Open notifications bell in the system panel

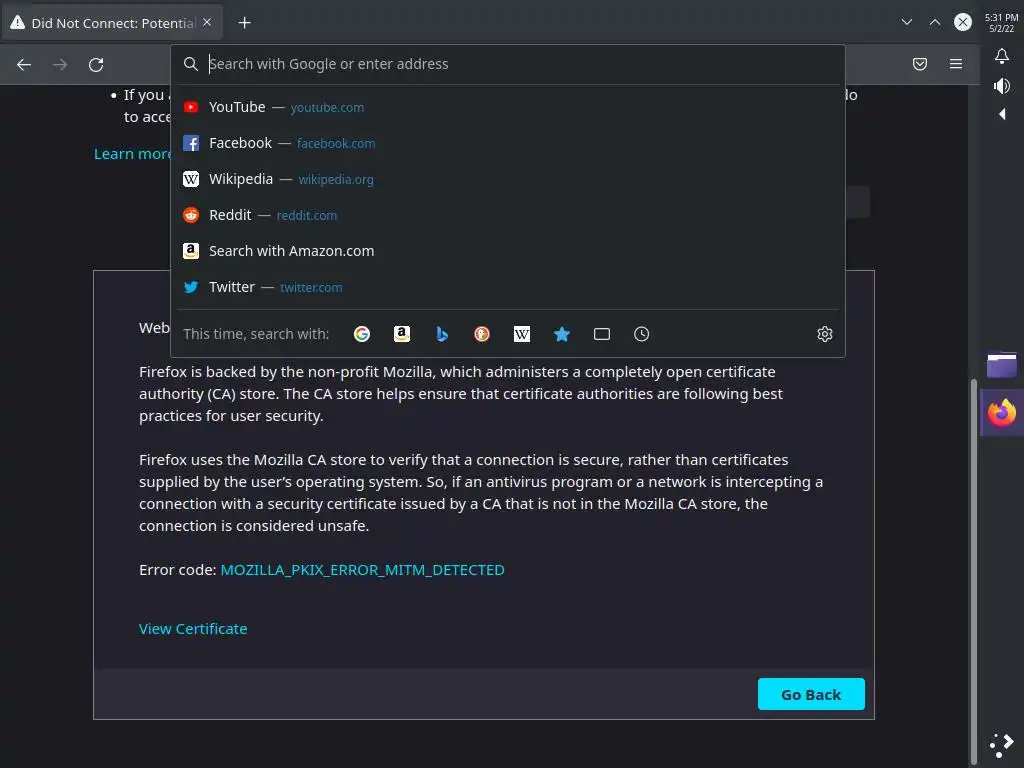coord(1002,56)
